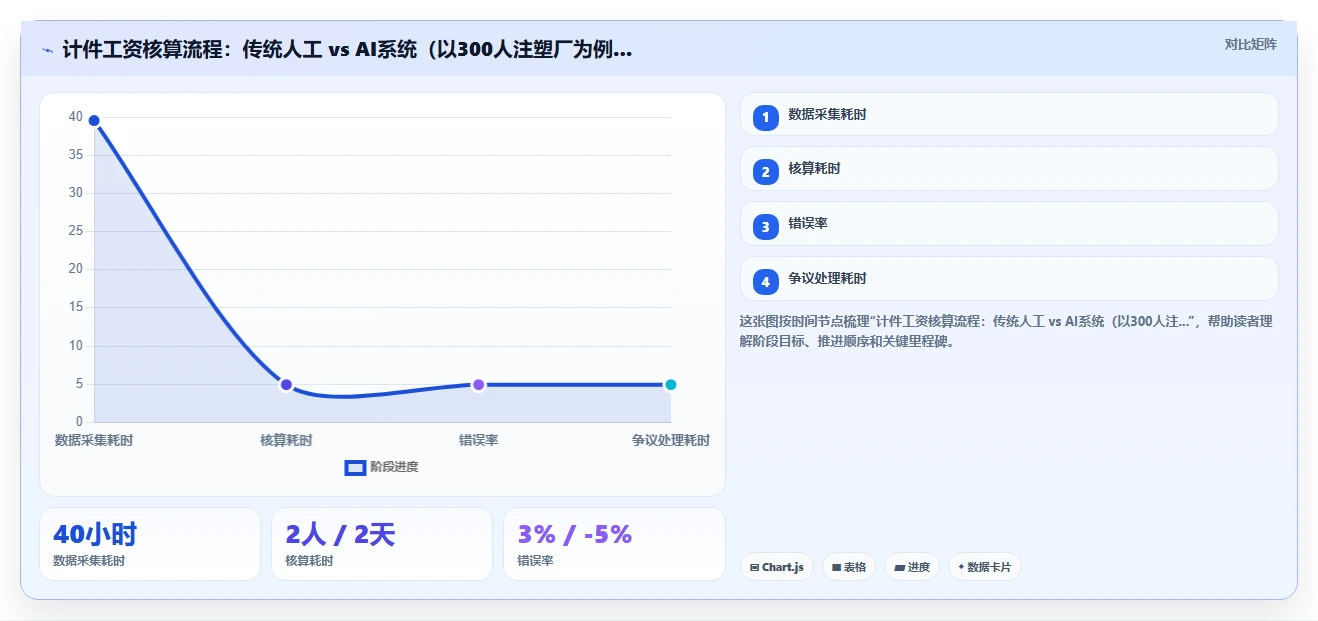
Task: Click the numbered badge 3 for 错误率
Action: point(765,225)
